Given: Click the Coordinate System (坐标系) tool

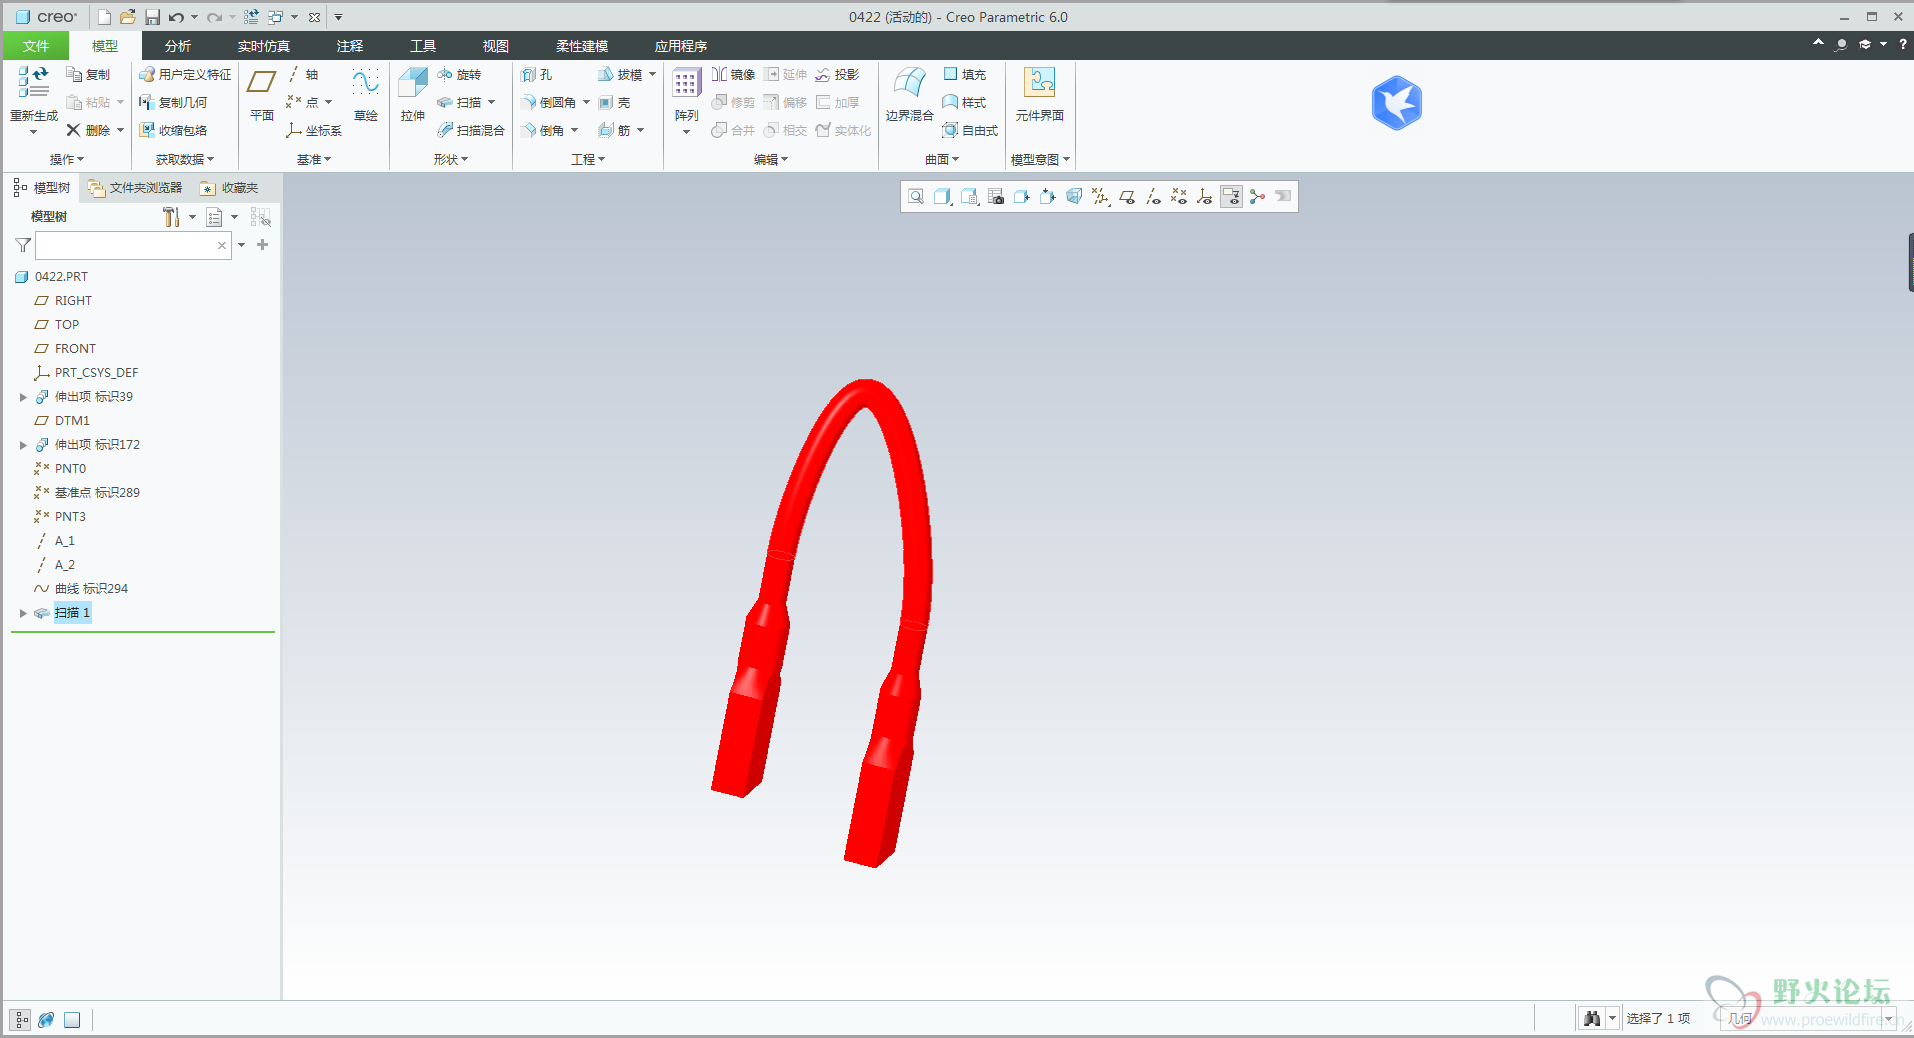Looking at the screenshot, I should point(314,131).
